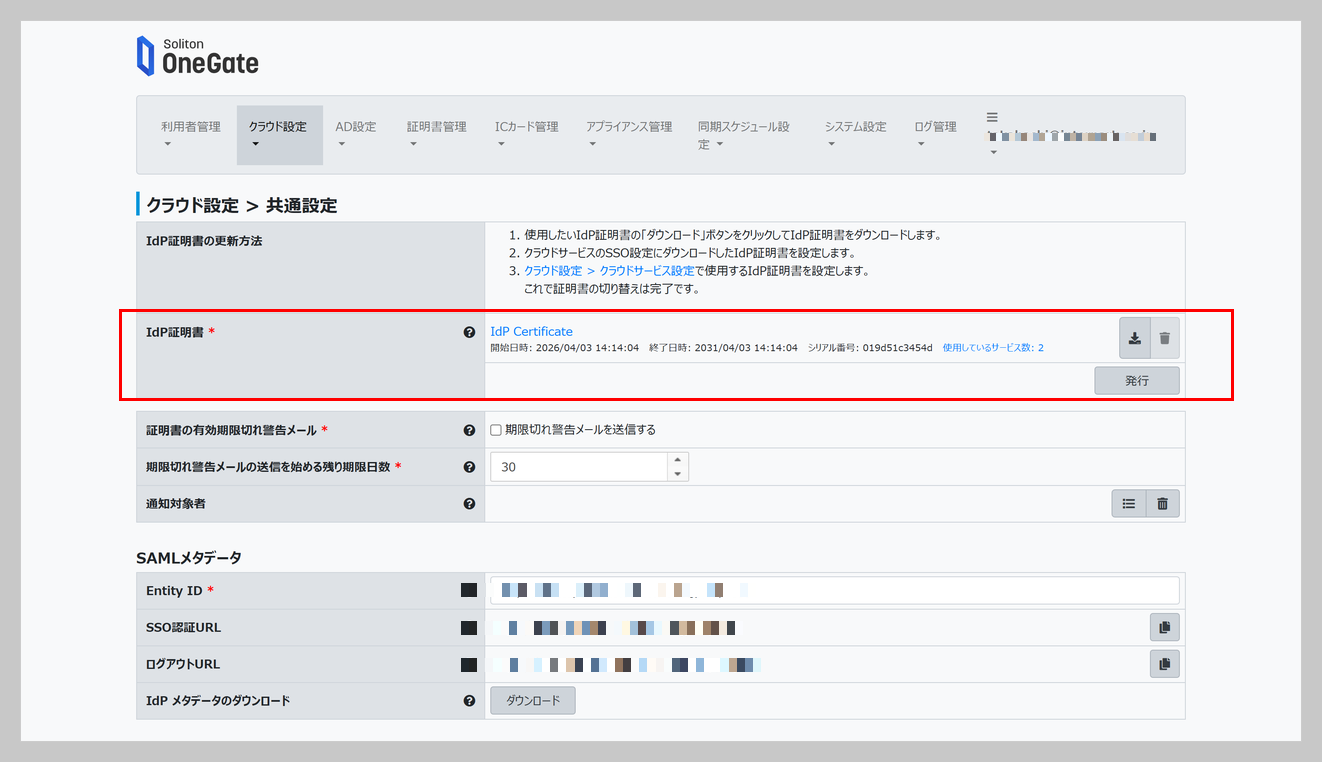The width and height of the screenshot is (1322, 762).
Task: Expand the 利用者管理 dropdown menu
Action: coord(191,135)
